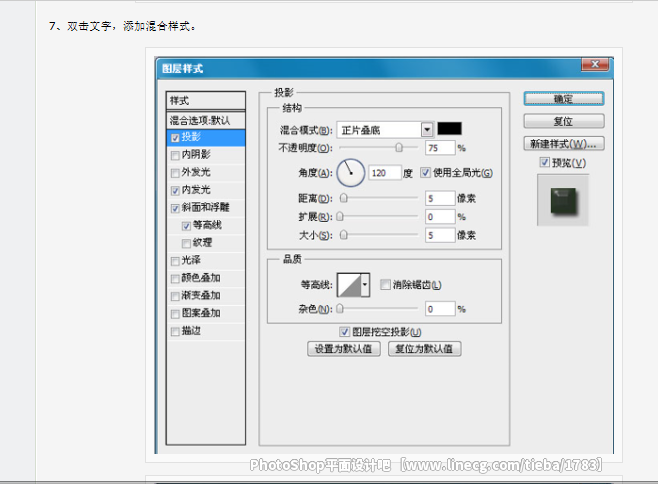Enable the 渐变叠加 checkbox
Screen dimensions: 658x484
tap(175, 296)
